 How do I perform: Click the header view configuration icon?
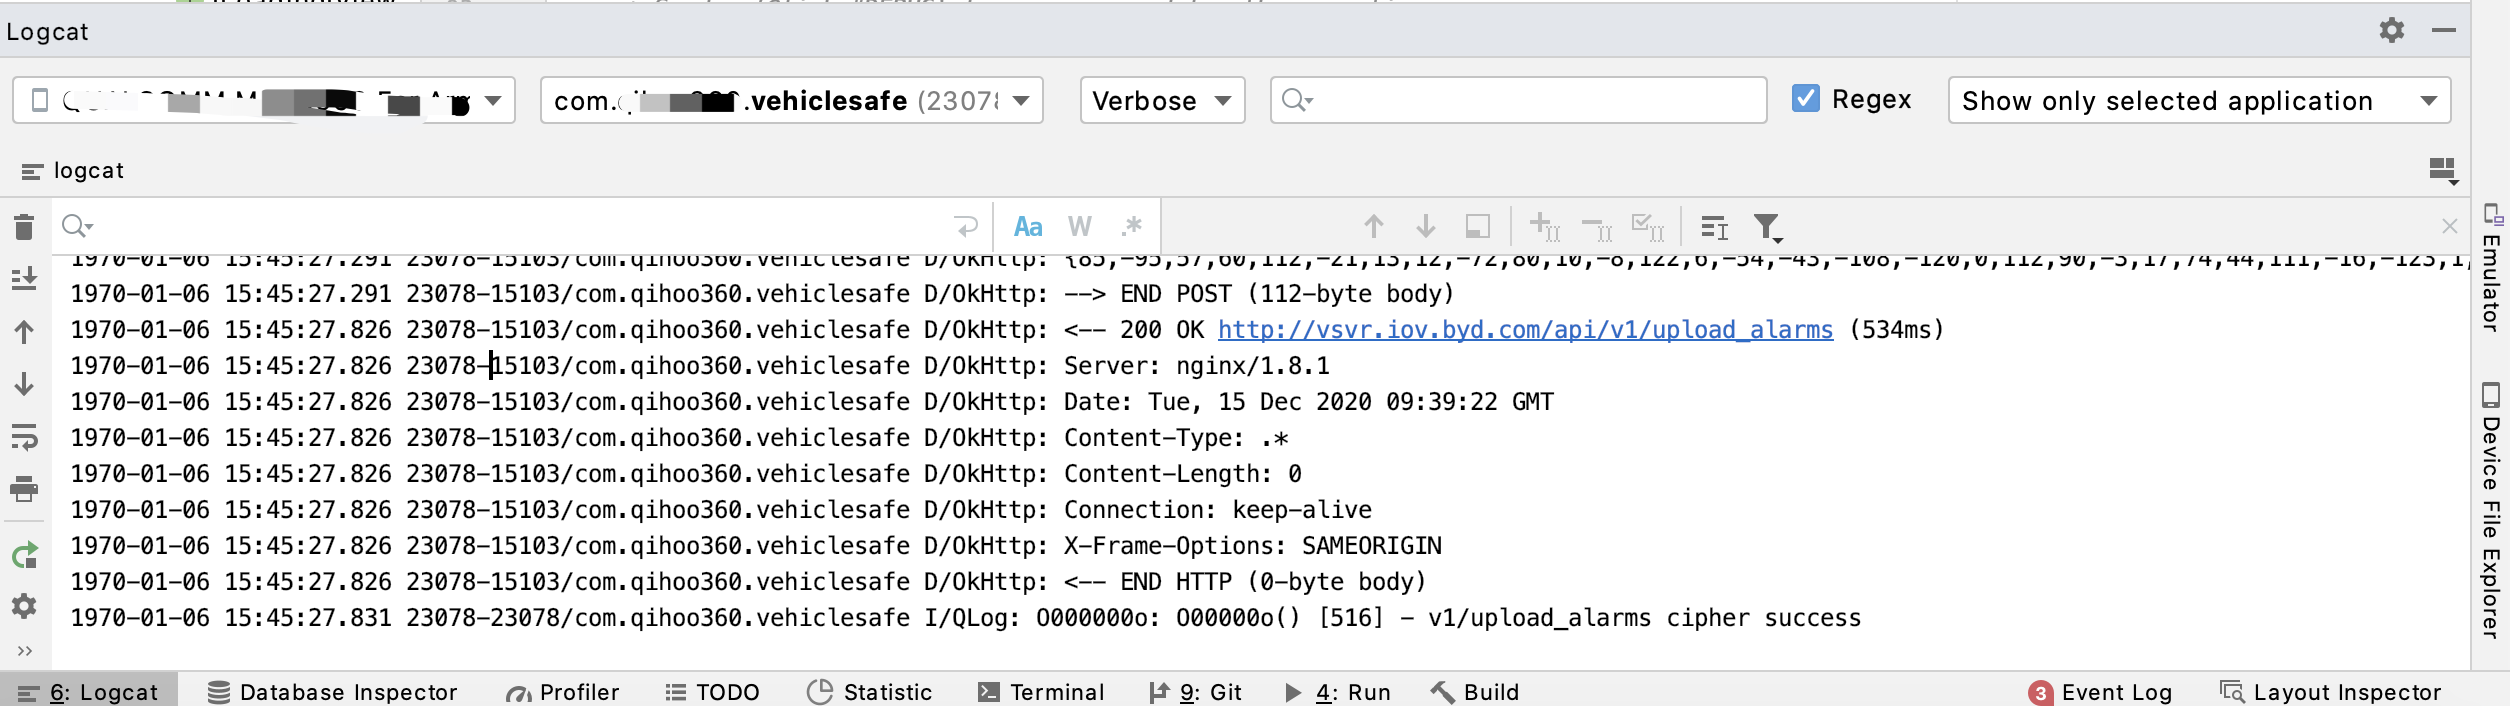[x=2444, y=170]
